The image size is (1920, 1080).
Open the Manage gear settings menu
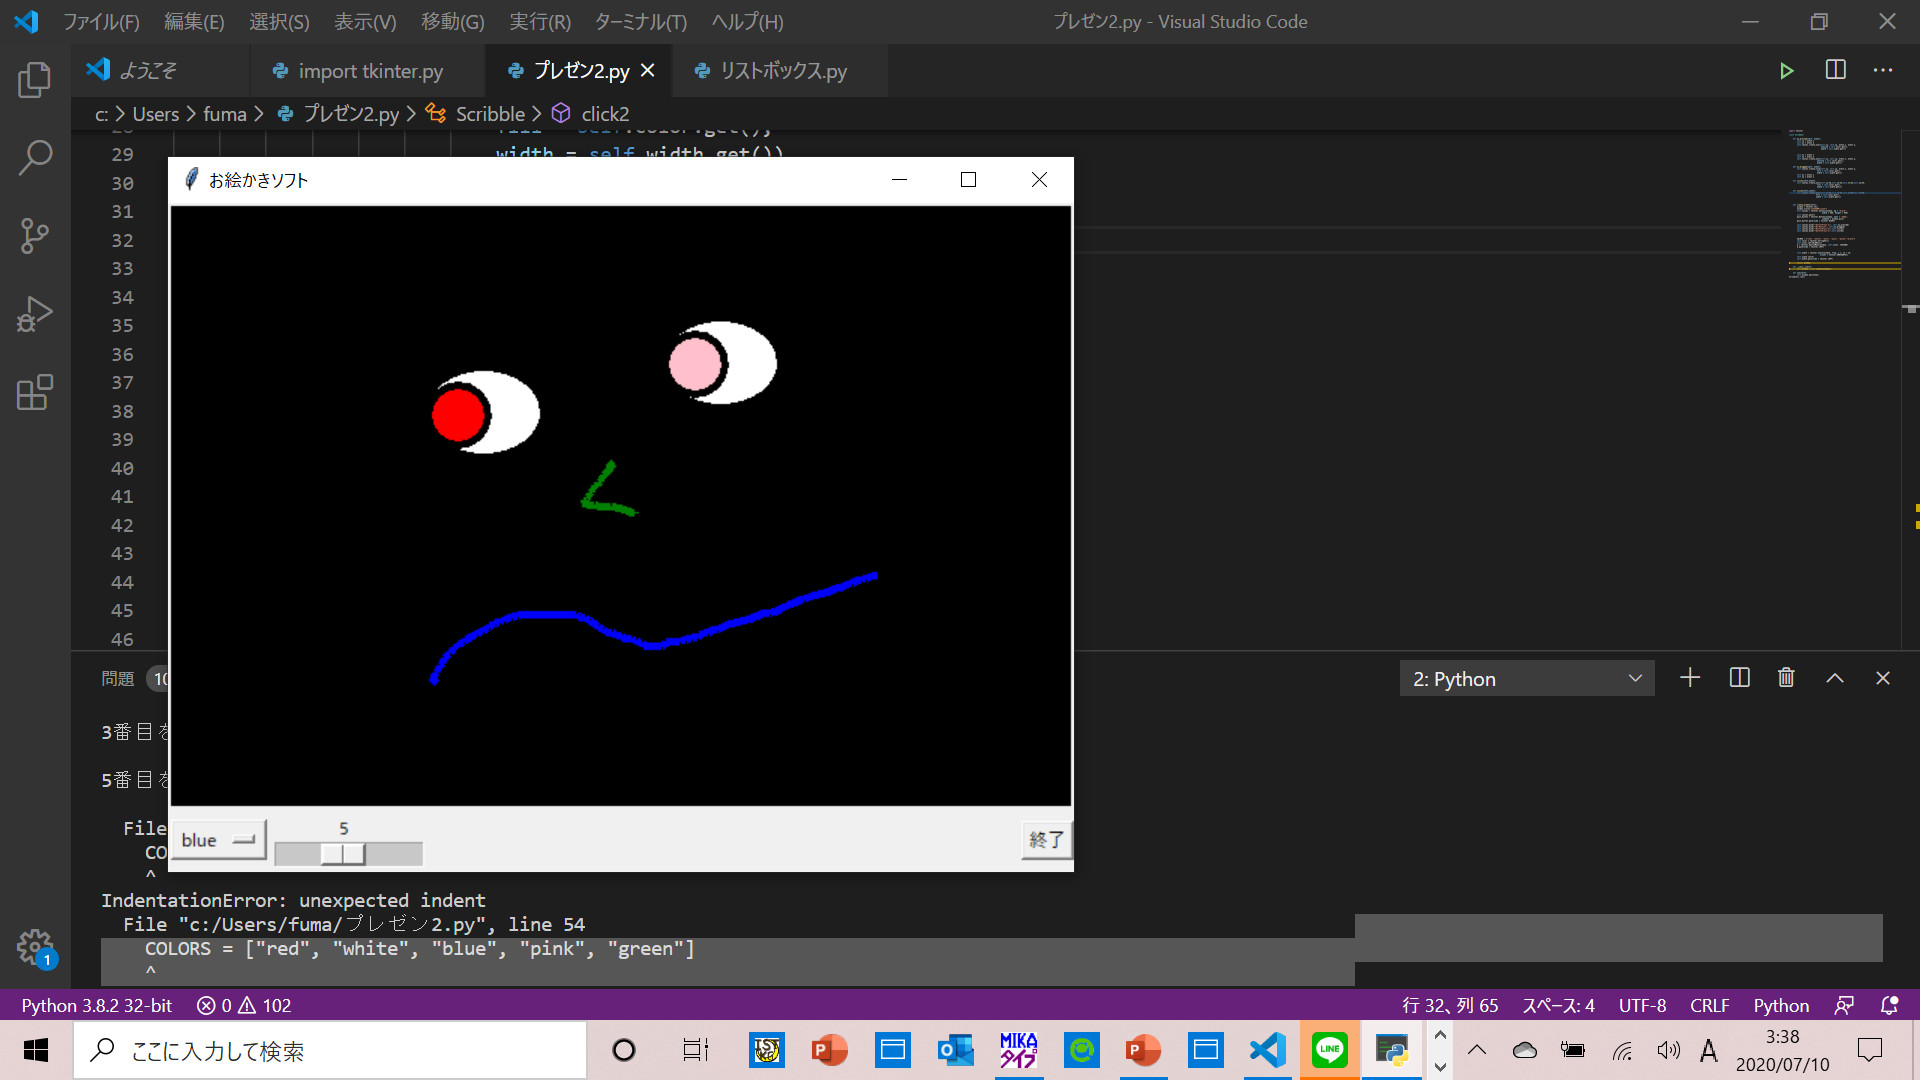tap(35, 946)
